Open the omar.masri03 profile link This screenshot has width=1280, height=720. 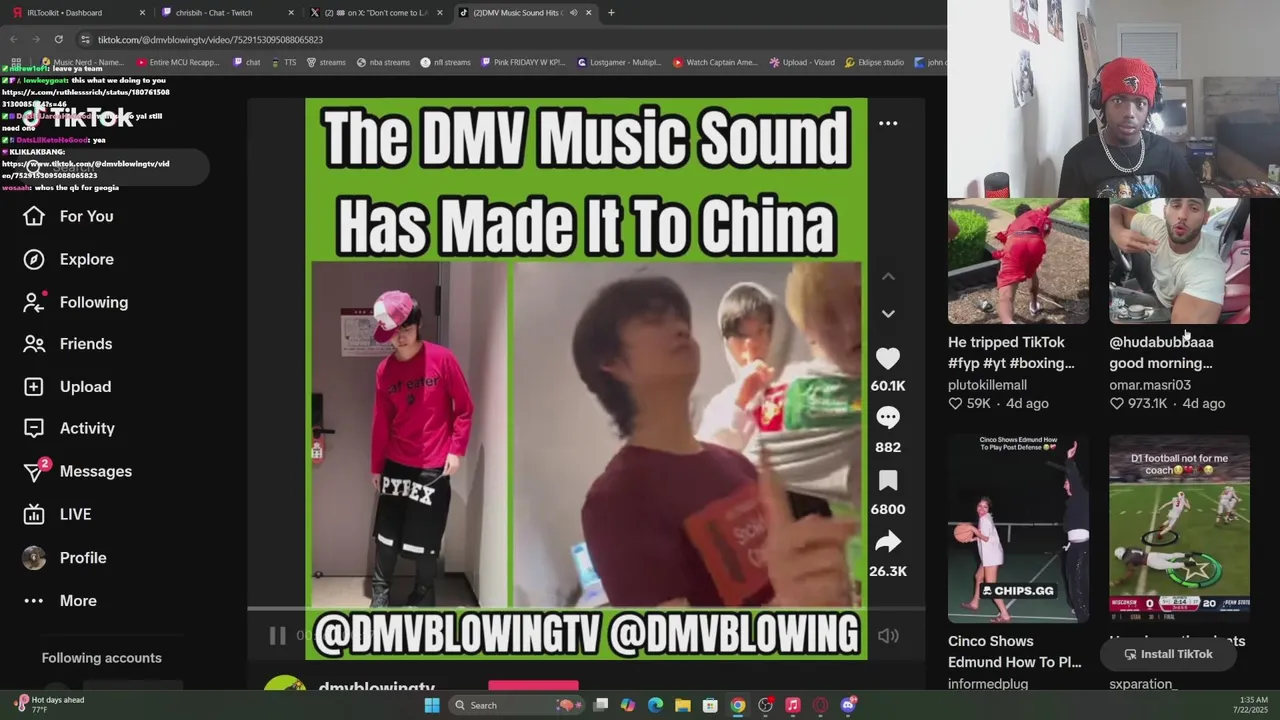tap(1149, 385)
